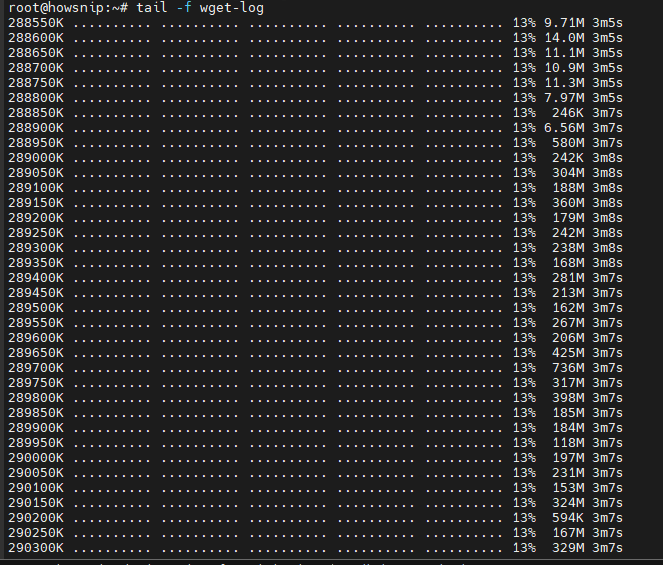The width and height of the screenshot is (663, 565).
Task: Click the speed value '153M'
Action: coord(568,488)
